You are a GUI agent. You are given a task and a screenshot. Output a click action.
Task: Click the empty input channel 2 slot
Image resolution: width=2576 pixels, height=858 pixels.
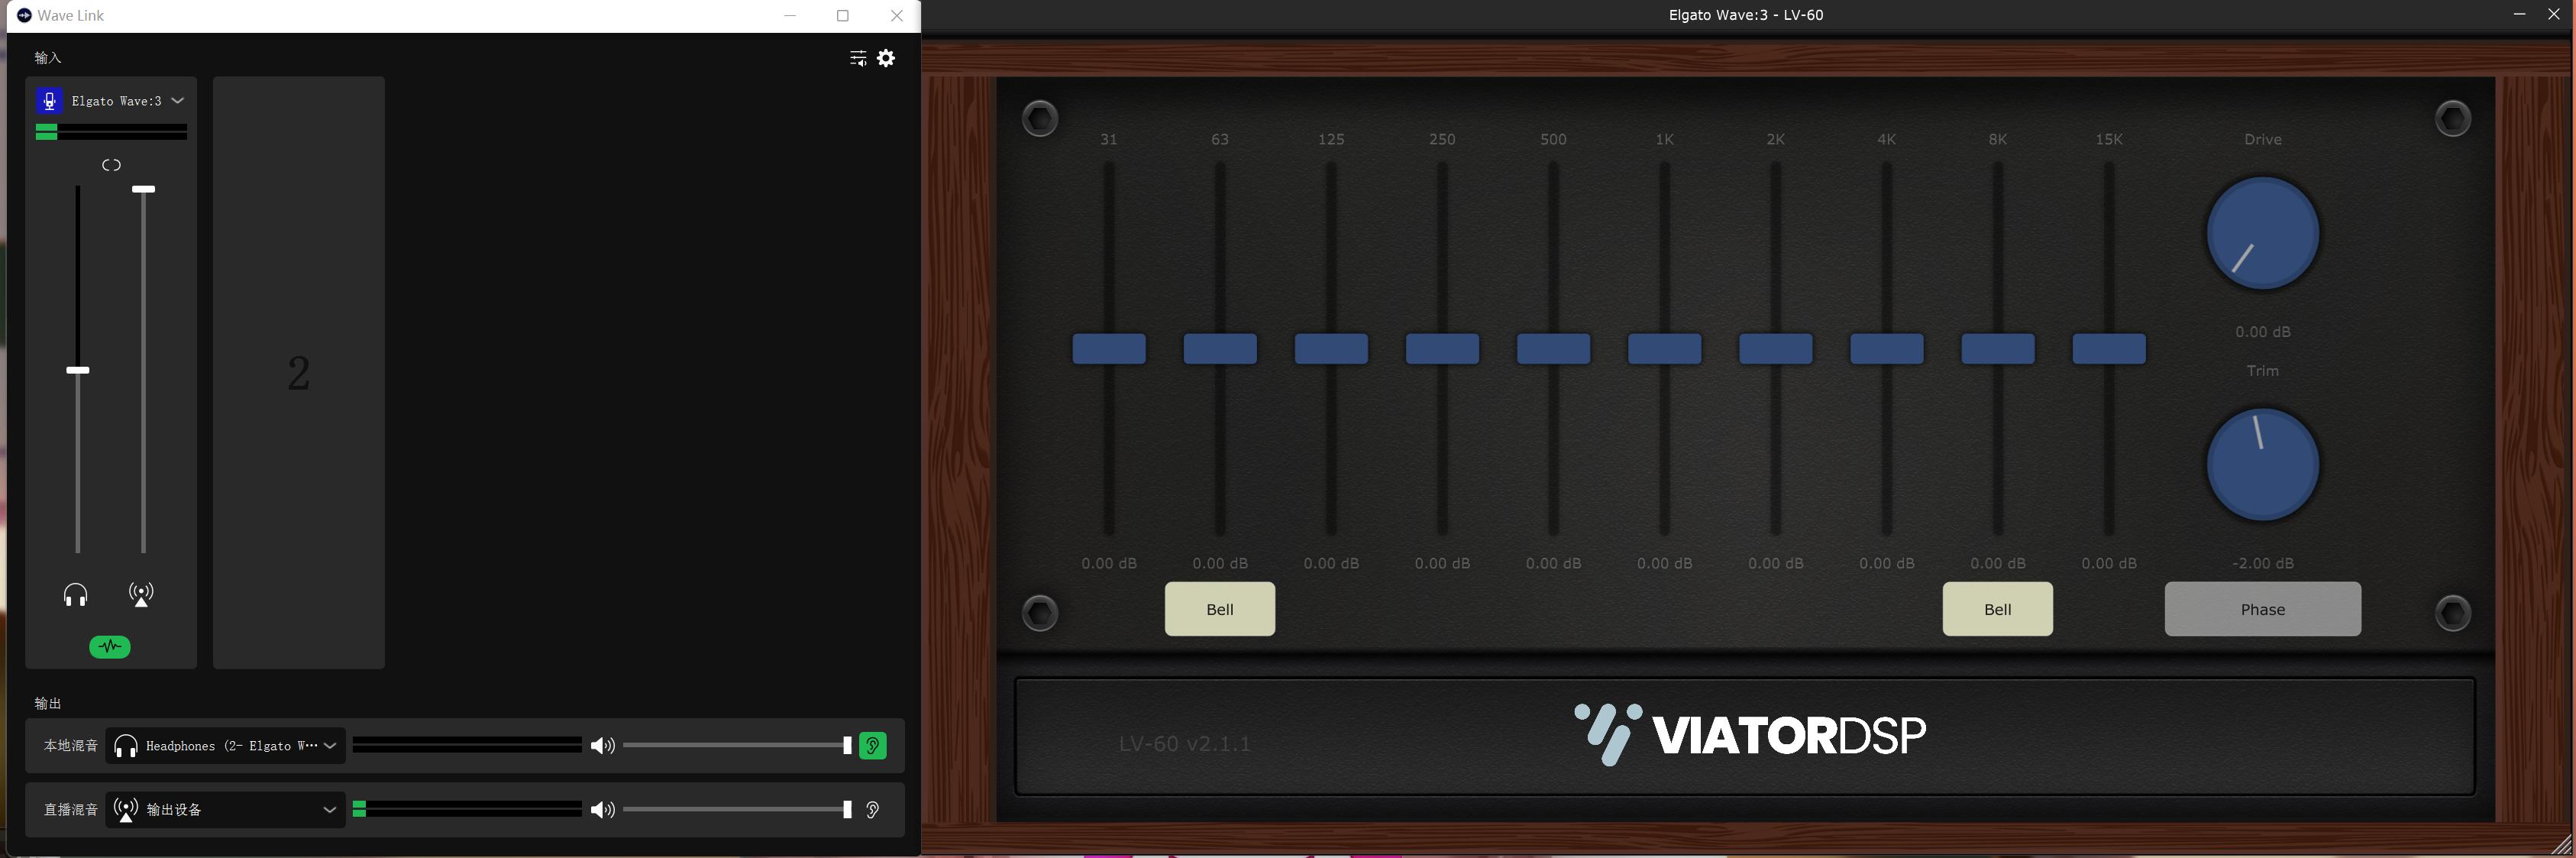298,373
